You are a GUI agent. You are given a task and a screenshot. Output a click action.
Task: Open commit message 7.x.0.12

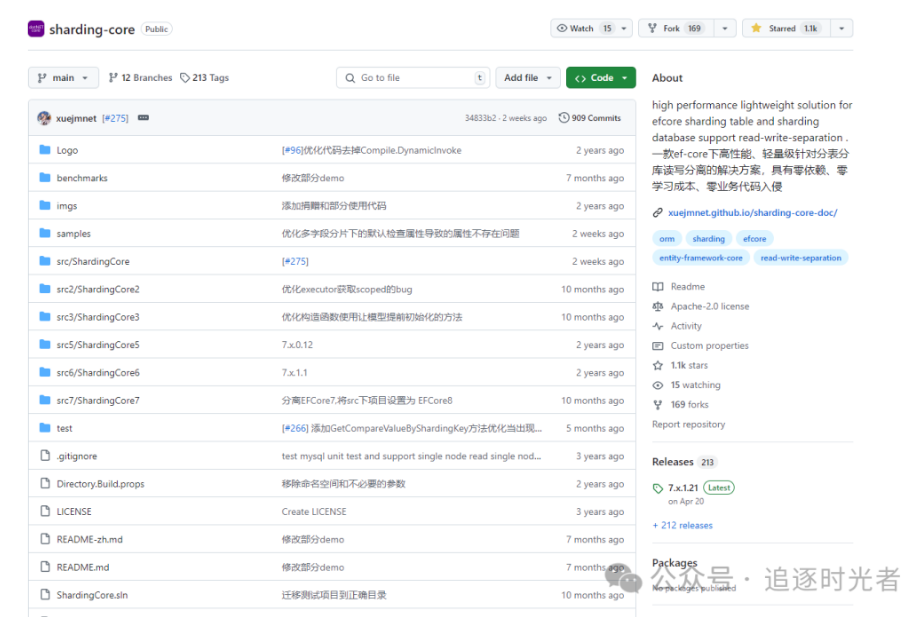click(x=297, y=345)
